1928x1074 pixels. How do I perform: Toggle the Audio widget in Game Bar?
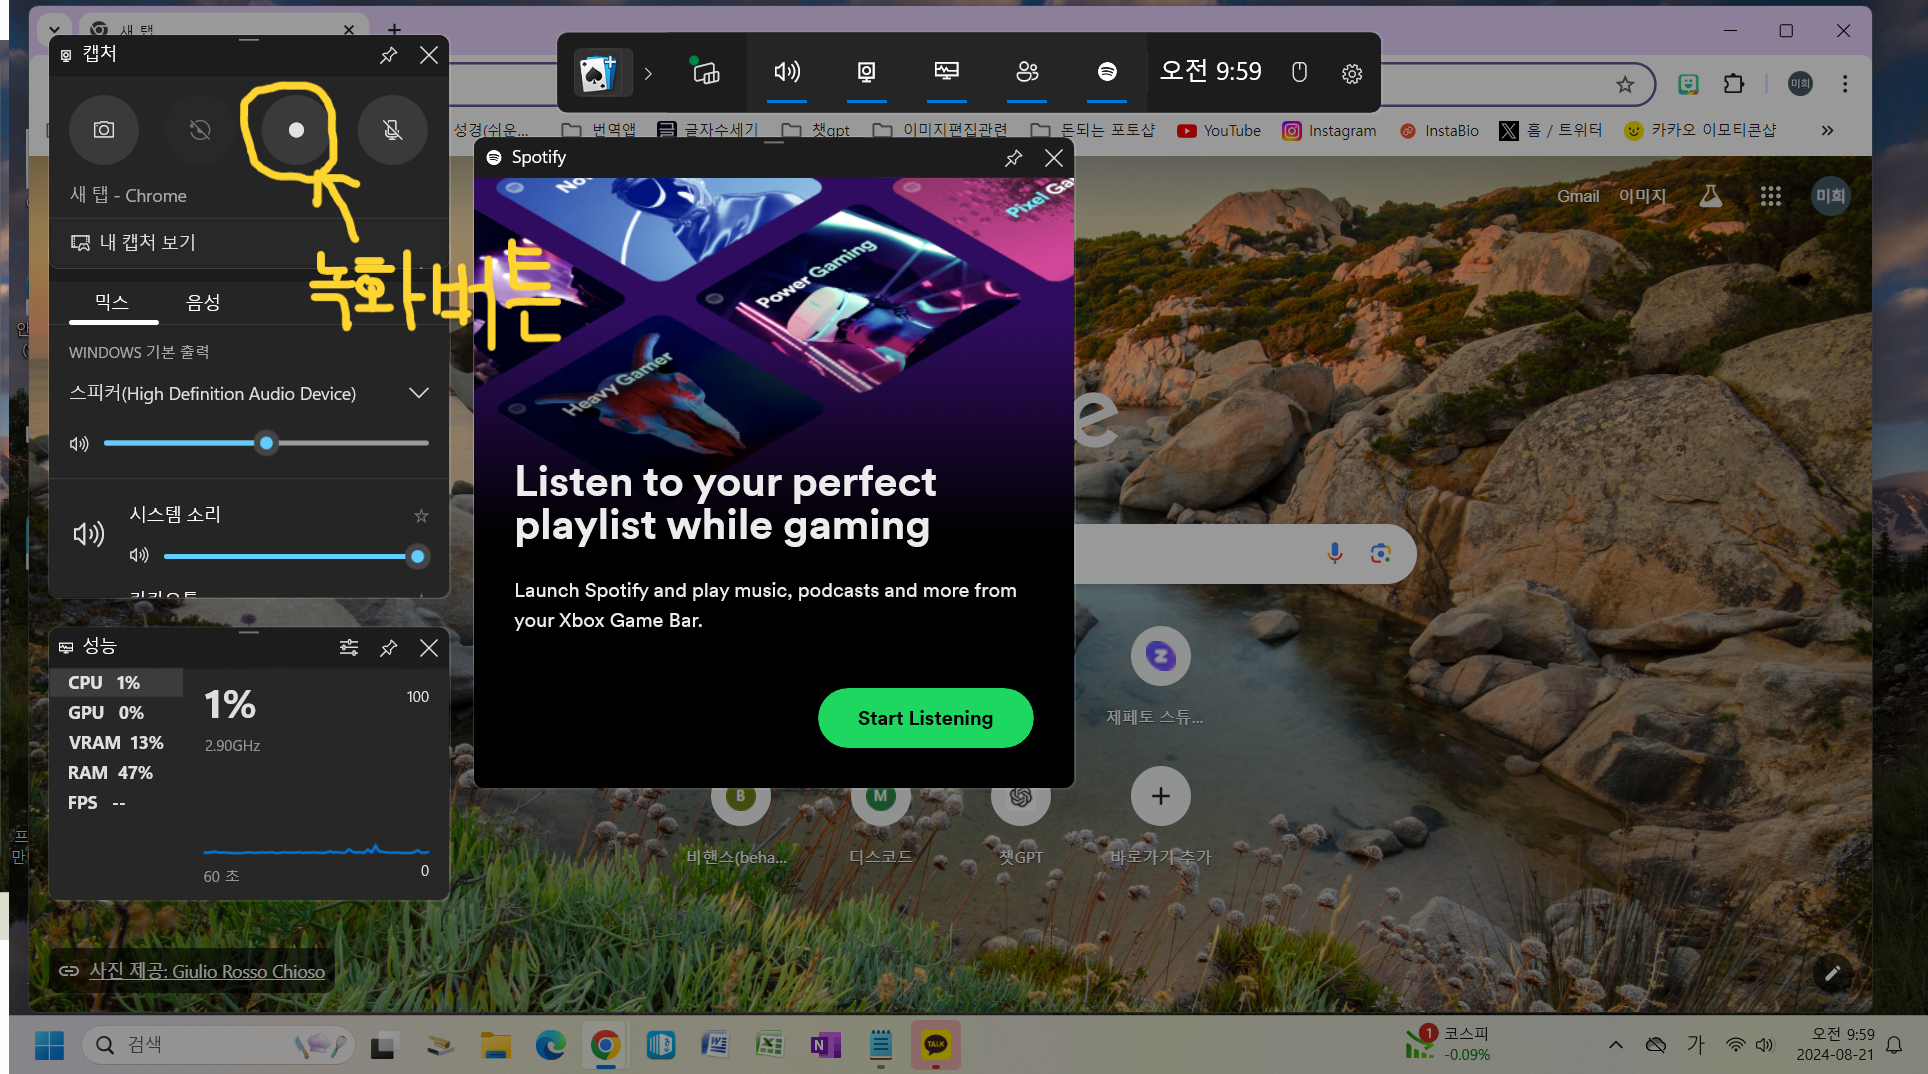click(787, 72)
